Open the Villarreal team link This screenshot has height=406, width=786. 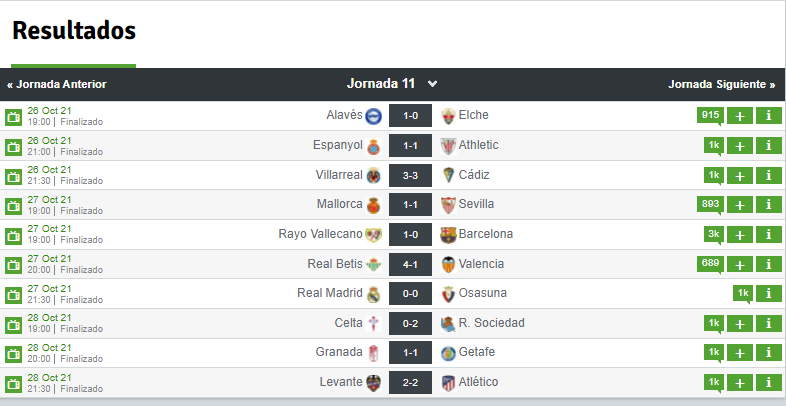(339, 175)
